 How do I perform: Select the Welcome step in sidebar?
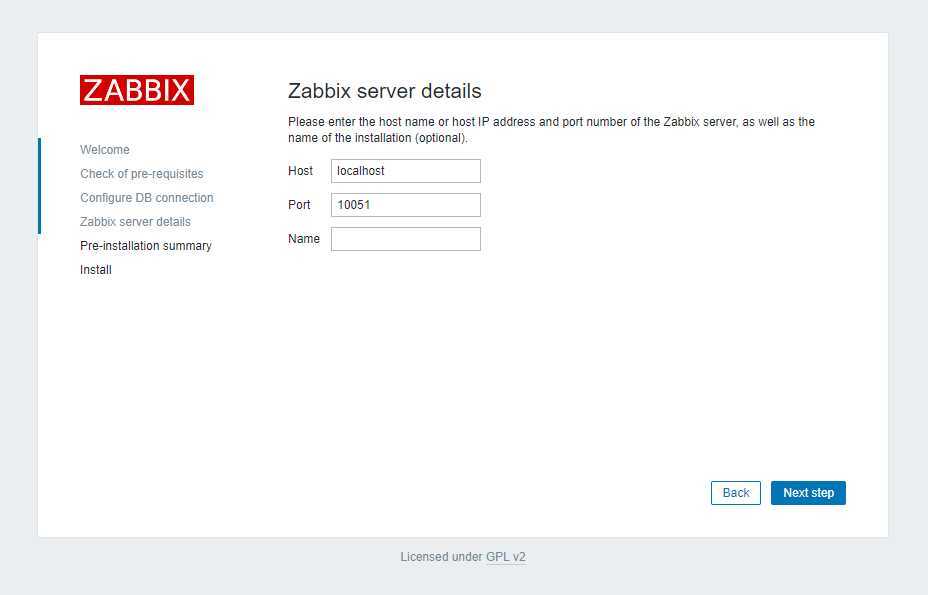coord(105,150)
